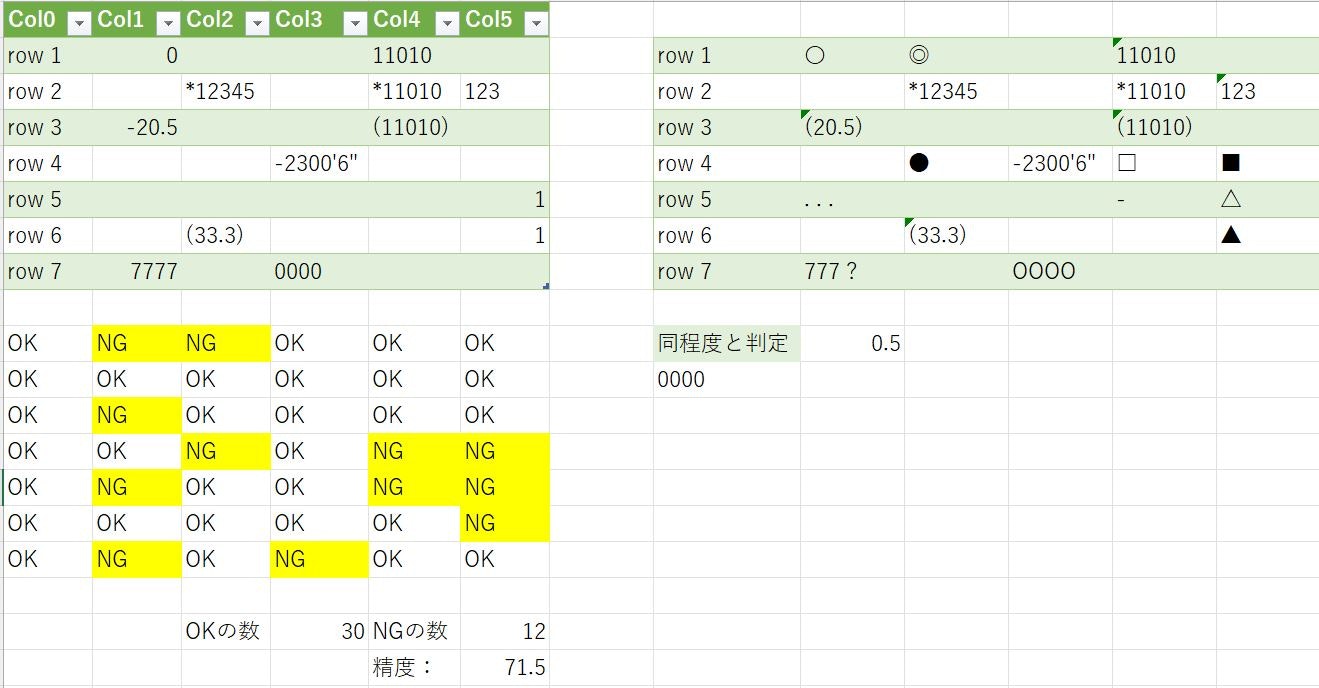
Task: Click the NG count value 12
Action: (505, 631)
